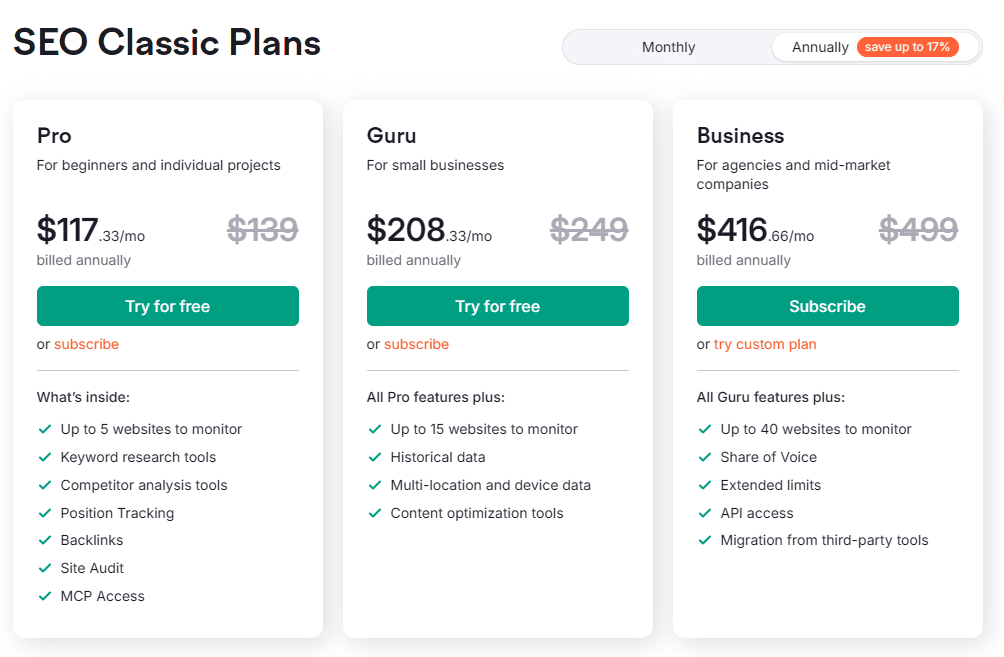Click 'try custom plan' under Business
This screenshot has height=657, width=1004.
click(765, 344)
